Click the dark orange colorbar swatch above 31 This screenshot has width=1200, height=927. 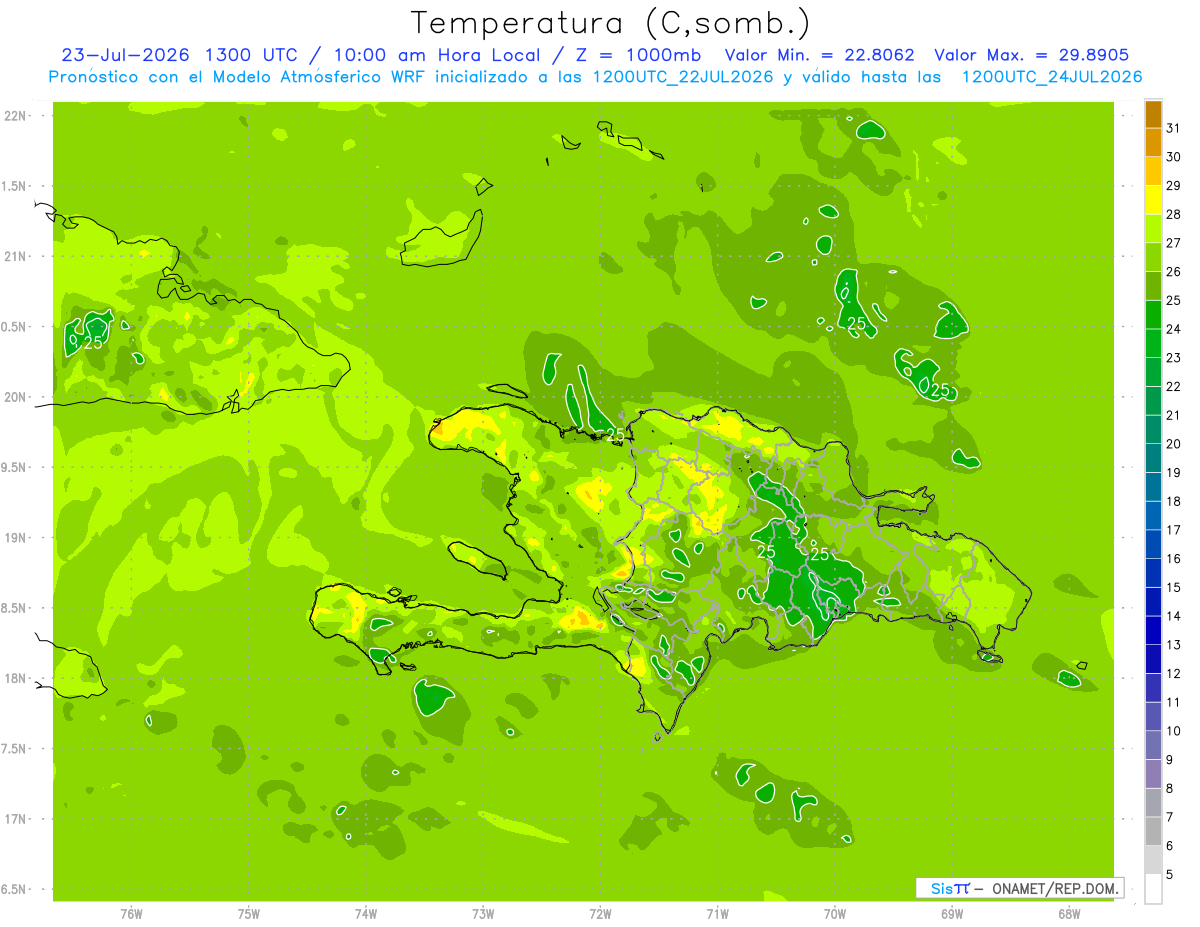tap(1153, 115)
